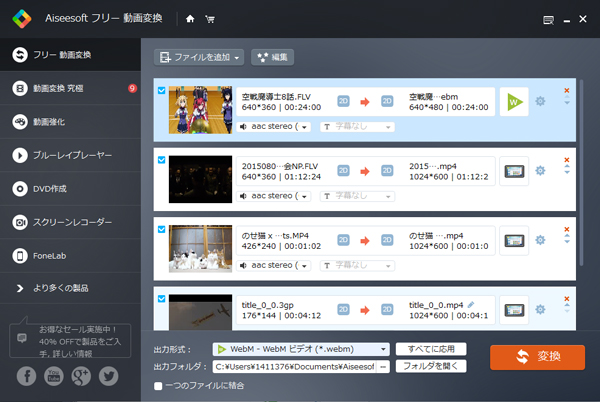
Task: Open the home icon in title bar
Action: point(190,19)
